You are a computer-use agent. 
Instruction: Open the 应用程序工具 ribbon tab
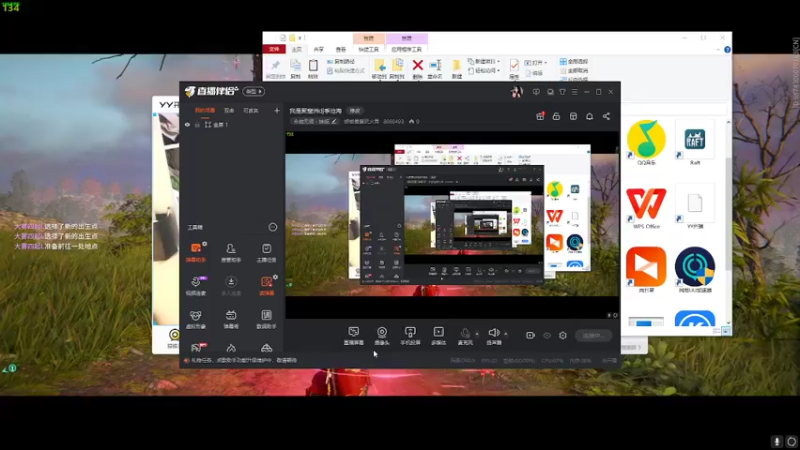(x=407, y=49)
